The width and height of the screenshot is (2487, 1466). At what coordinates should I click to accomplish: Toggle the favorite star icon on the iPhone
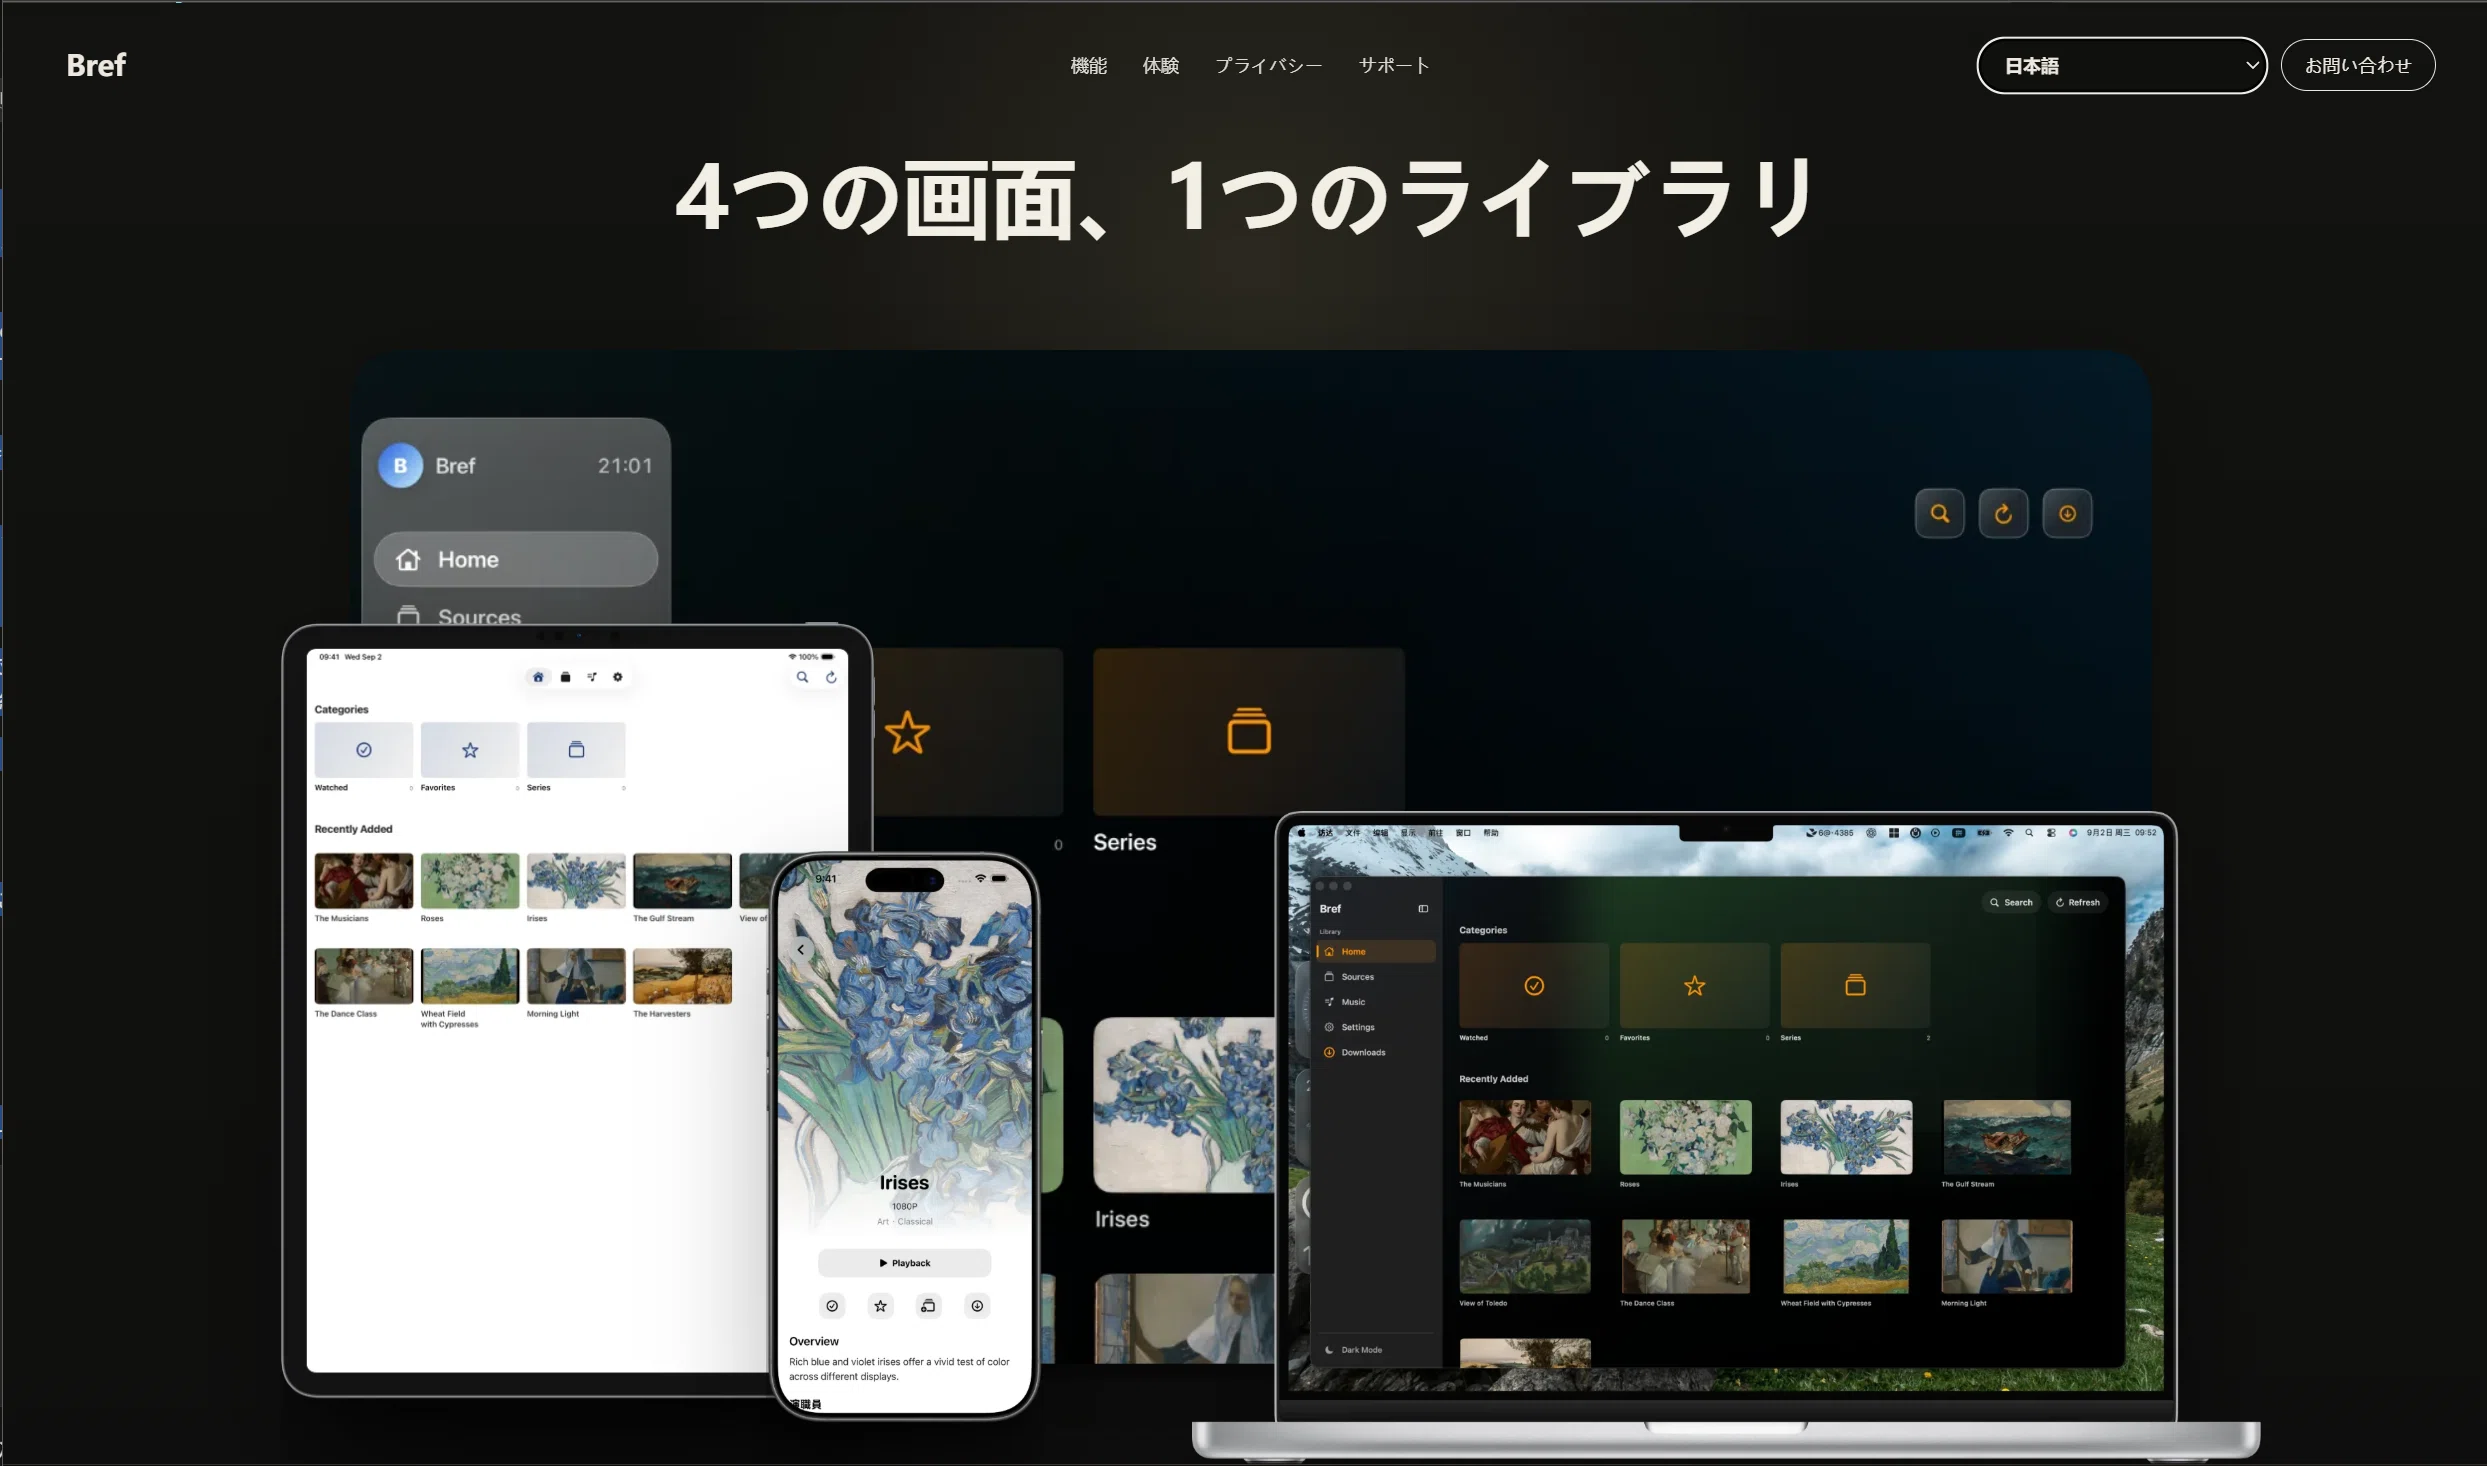(x=880, y=1306)
